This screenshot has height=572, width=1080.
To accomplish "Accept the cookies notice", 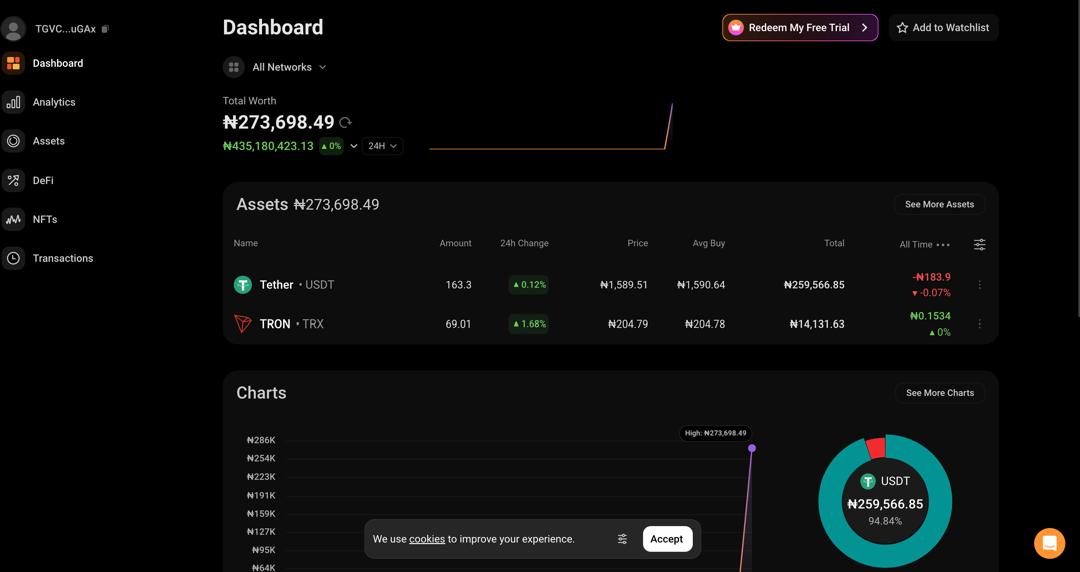I will tap(666, 539).
